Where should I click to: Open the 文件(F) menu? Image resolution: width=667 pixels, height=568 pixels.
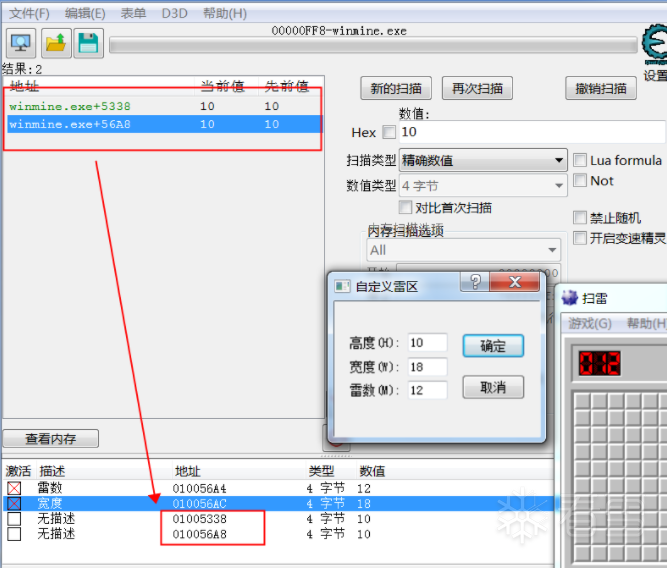coord(29,13)
